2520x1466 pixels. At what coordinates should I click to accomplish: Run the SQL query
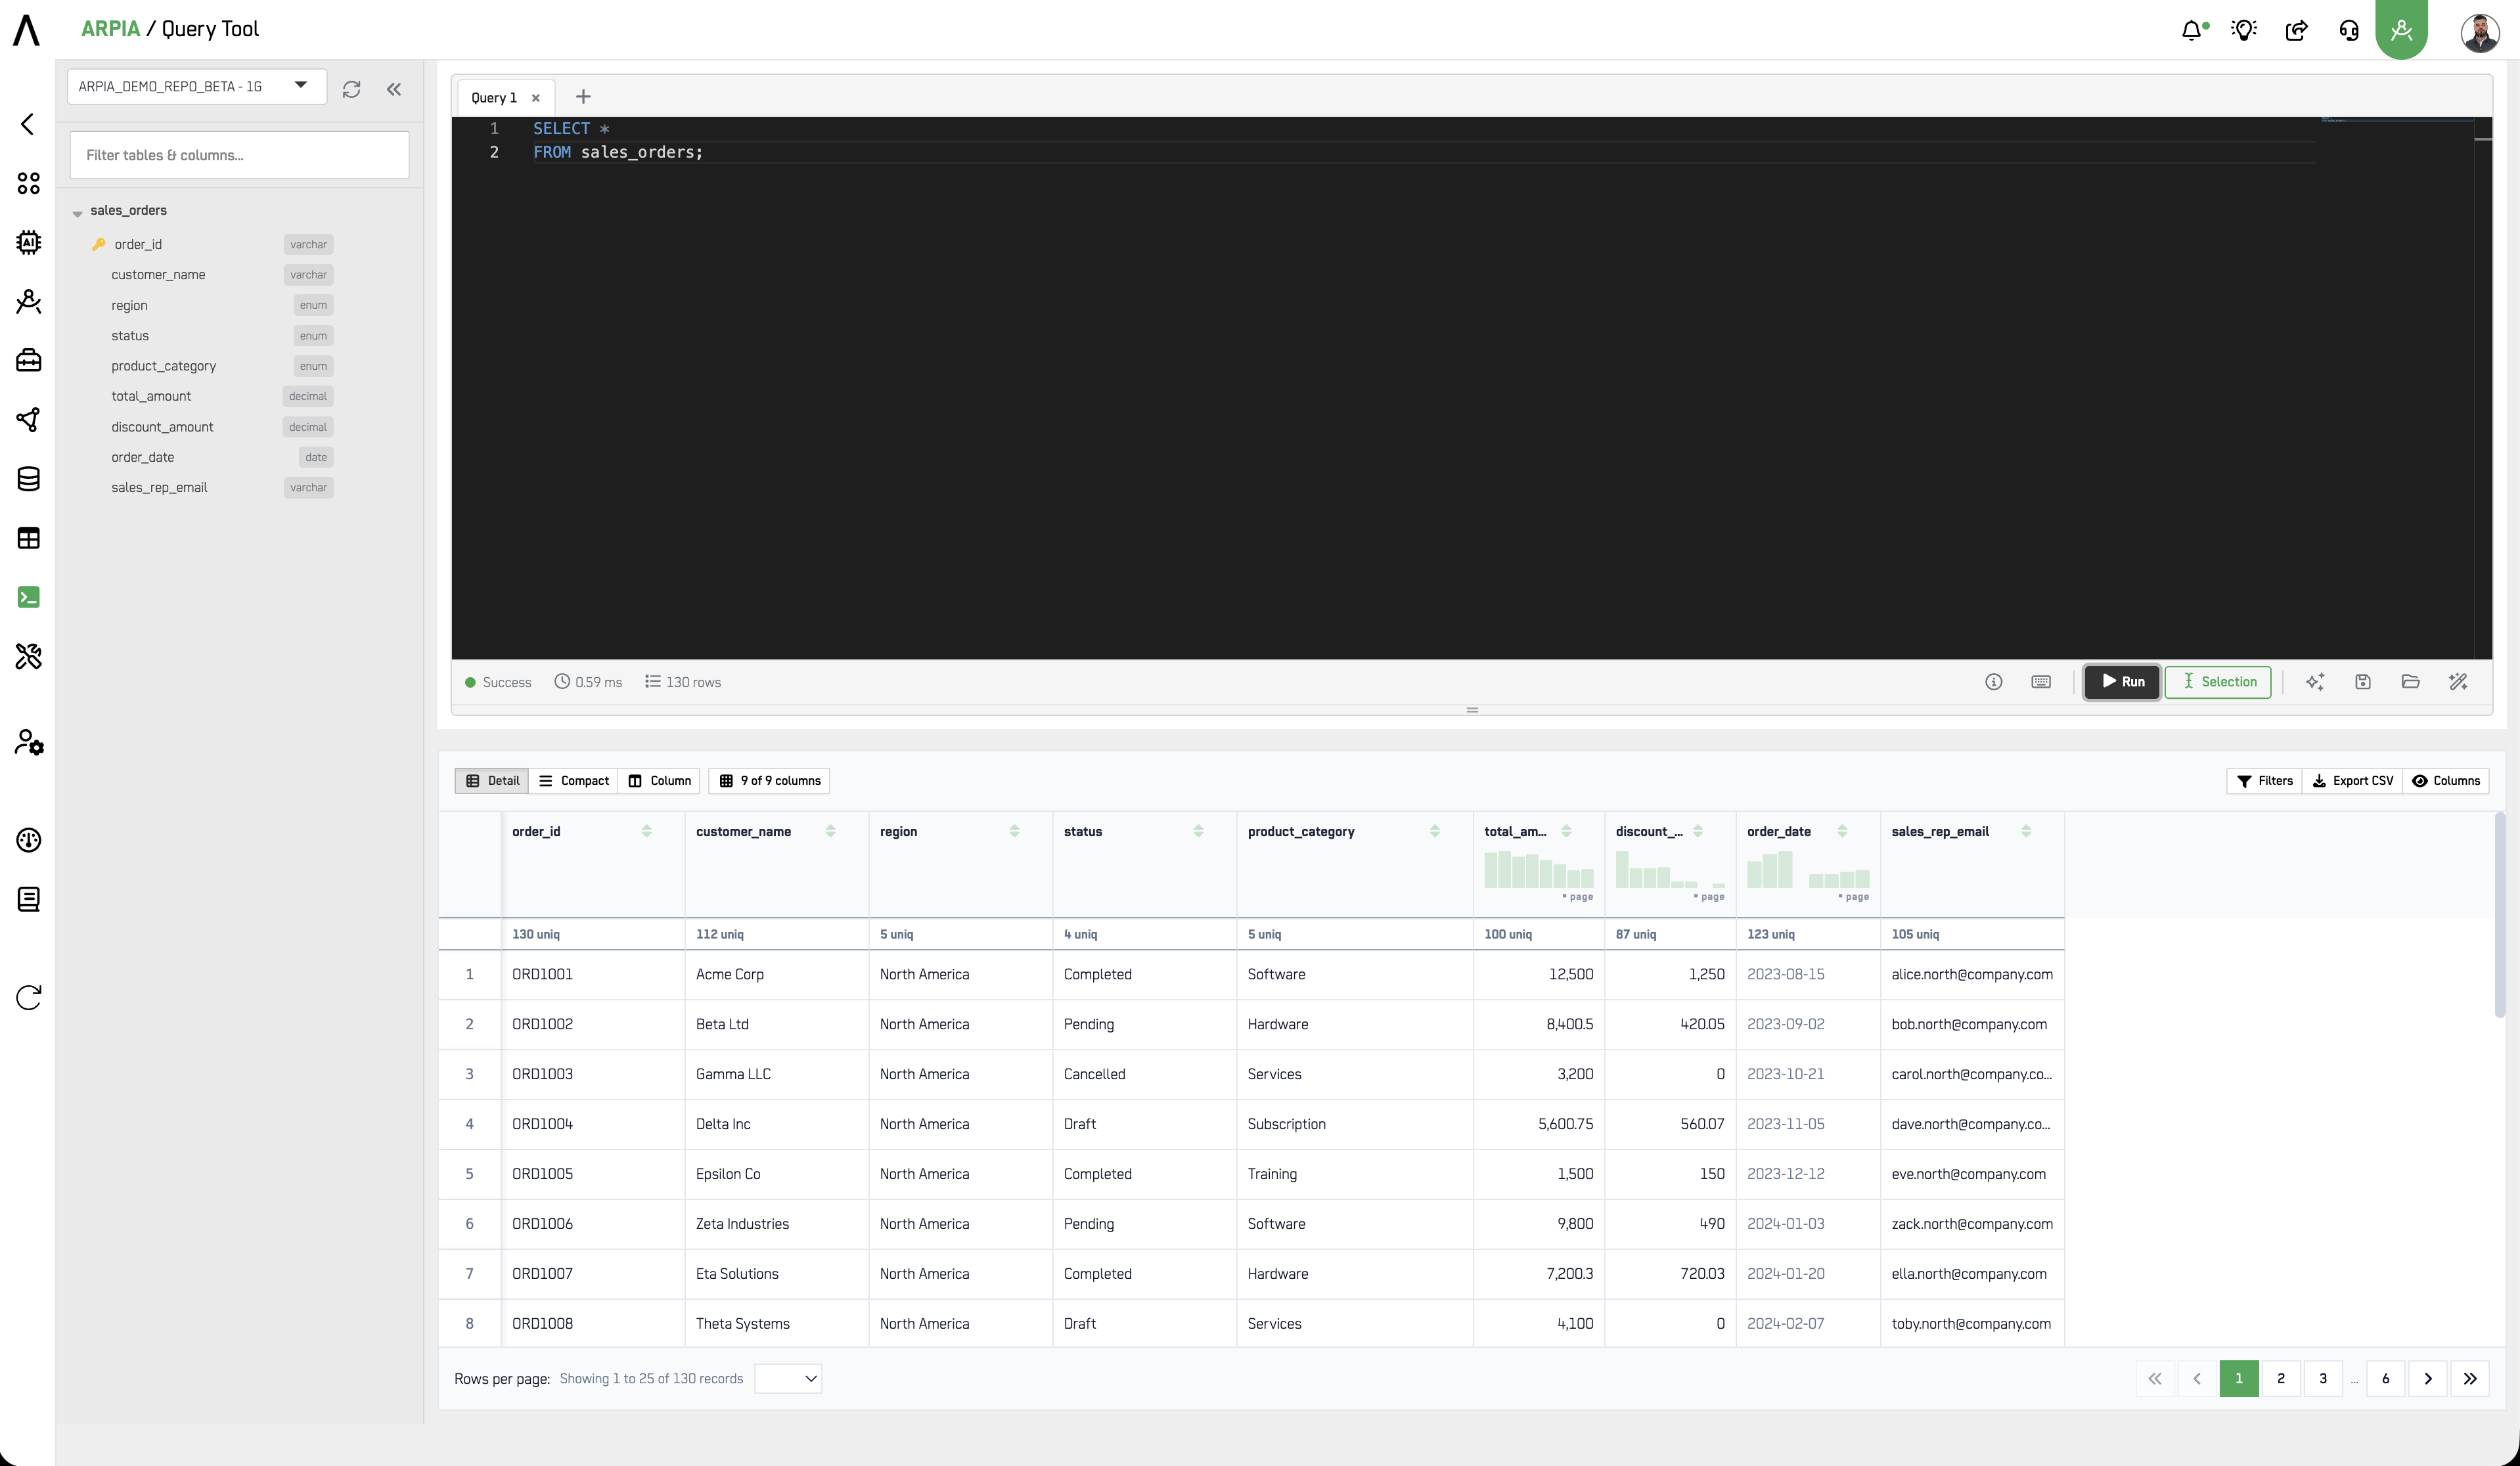click(x=2122, y=682)
